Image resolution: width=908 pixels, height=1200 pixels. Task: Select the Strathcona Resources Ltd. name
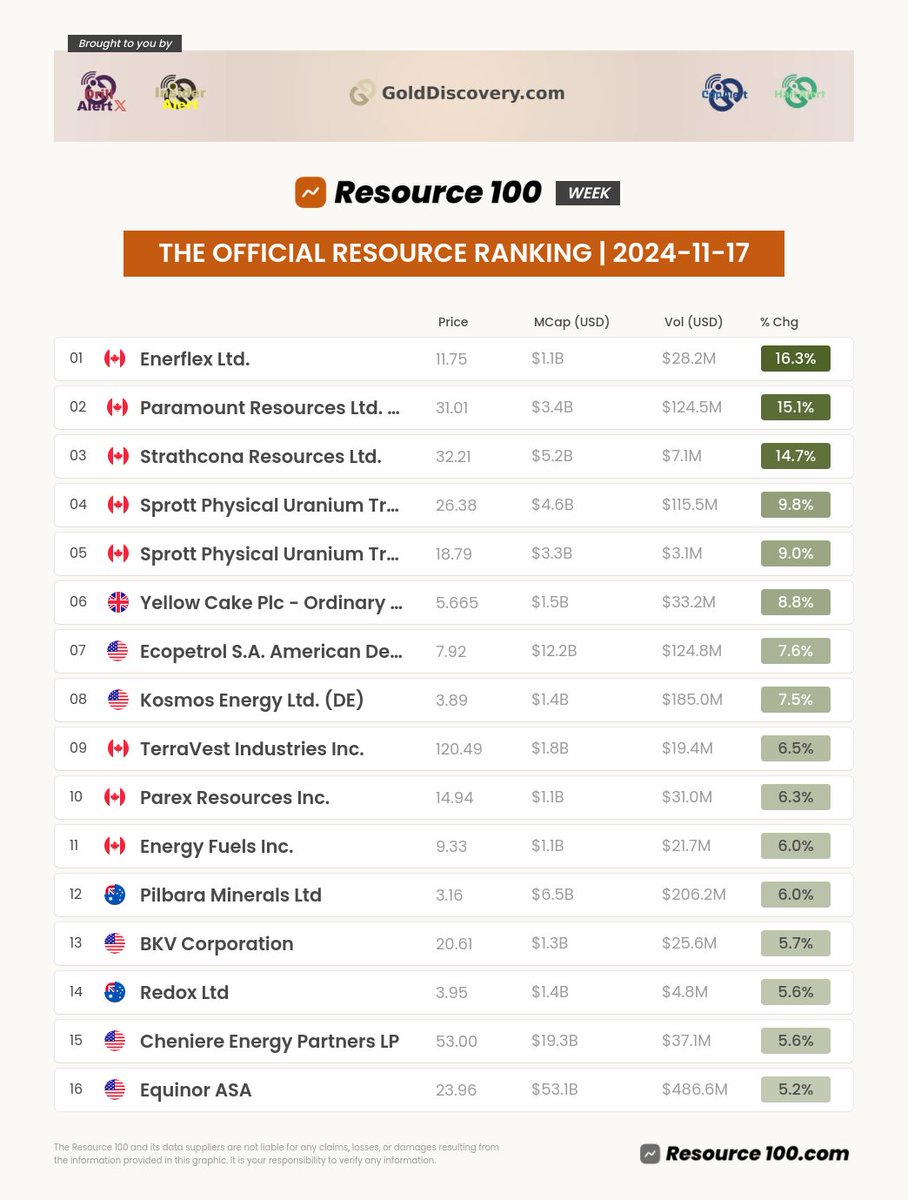(261, 456)
